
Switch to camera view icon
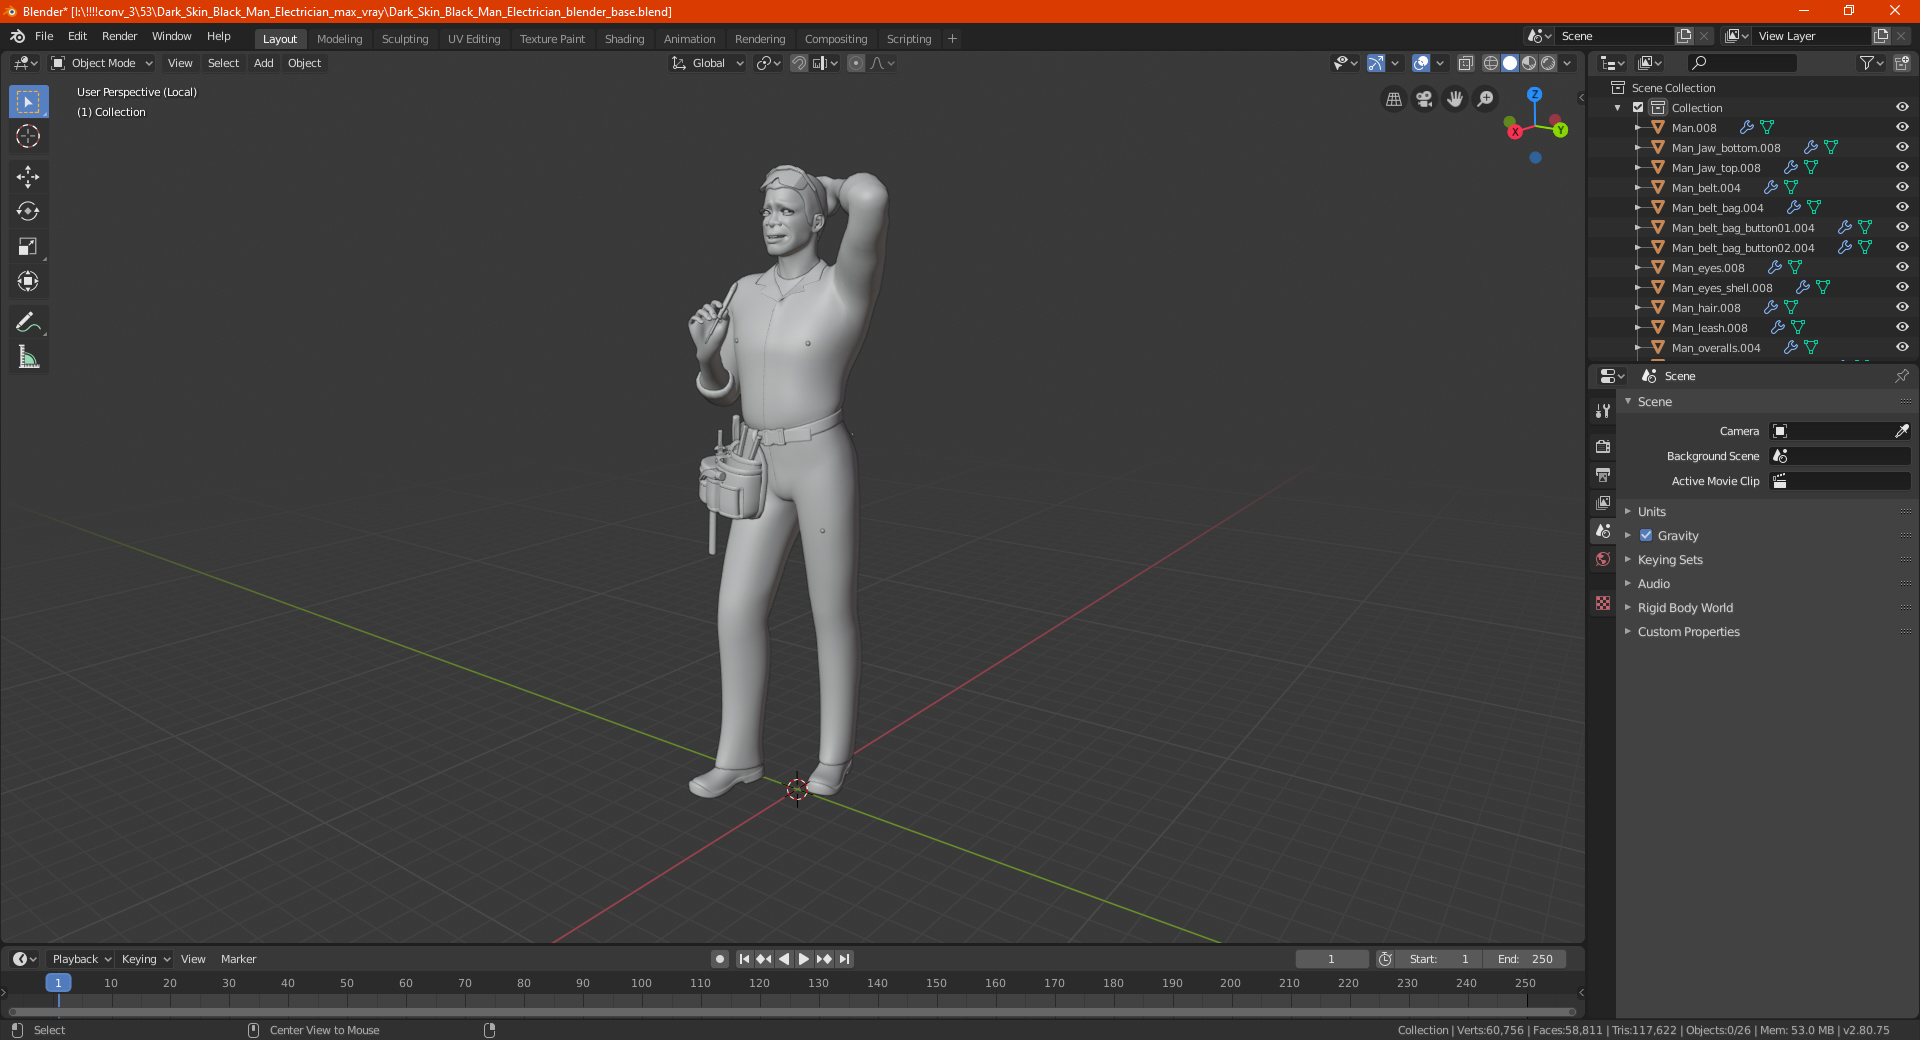pos(1424,99)
